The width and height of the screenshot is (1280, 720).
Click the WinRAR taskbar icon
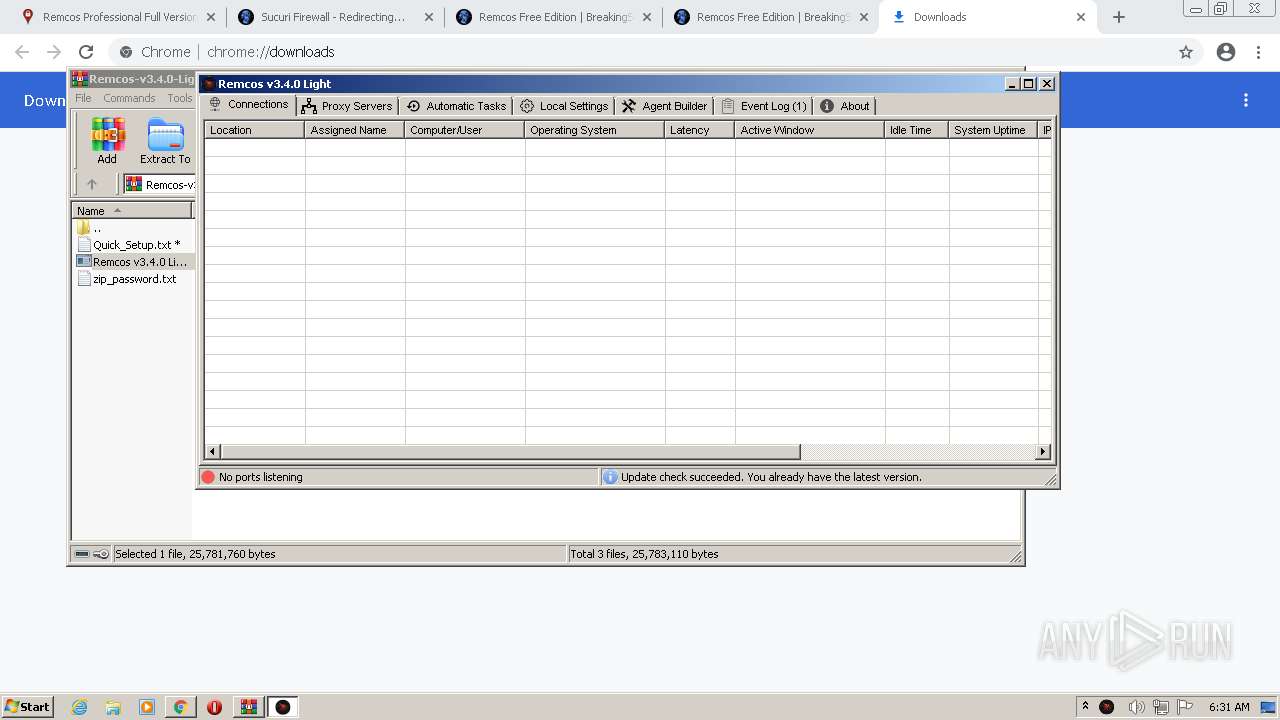coord(249,707)
